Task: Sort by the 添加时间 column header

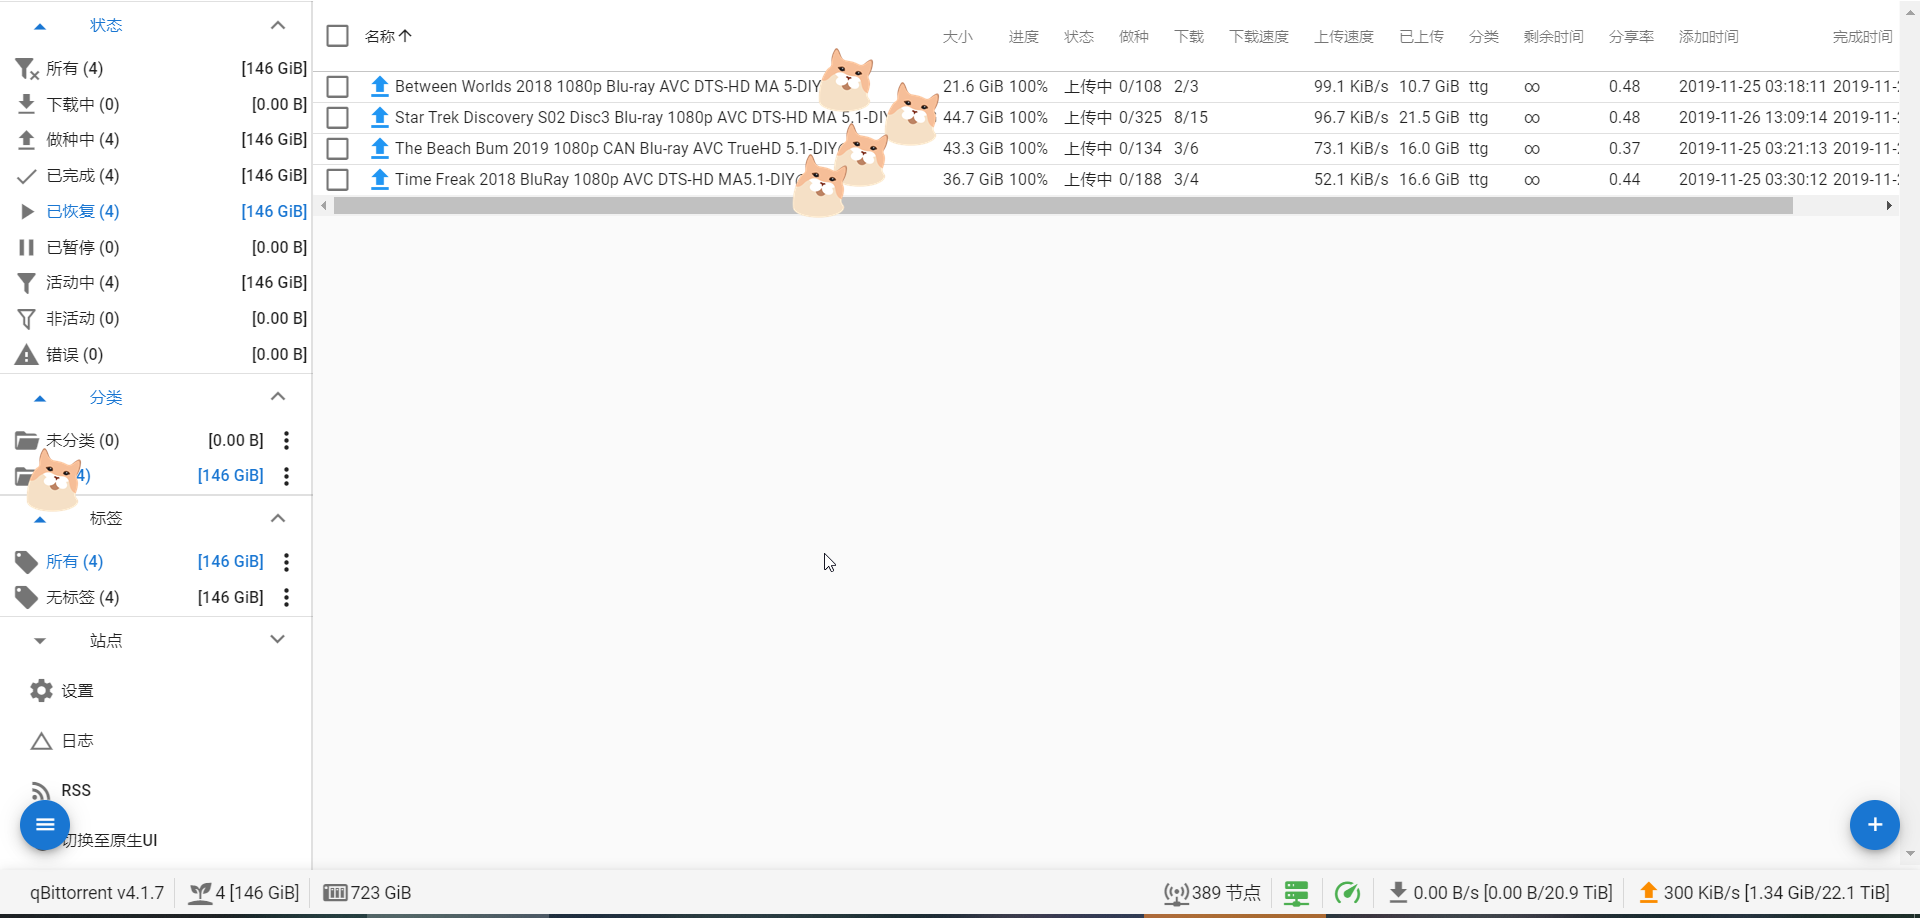Action: [x=1709, y=37]
